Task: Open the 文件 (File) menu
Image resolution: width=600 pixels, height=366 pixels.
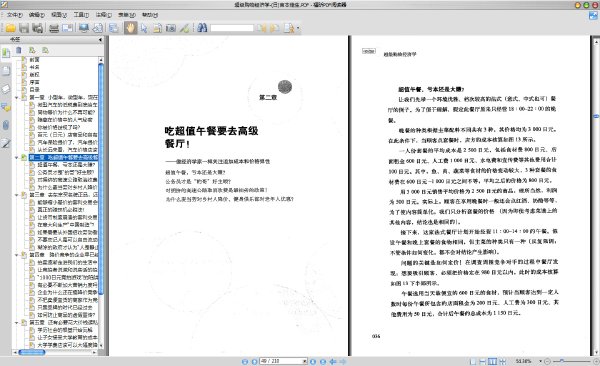Action: [x=15, y=15]
